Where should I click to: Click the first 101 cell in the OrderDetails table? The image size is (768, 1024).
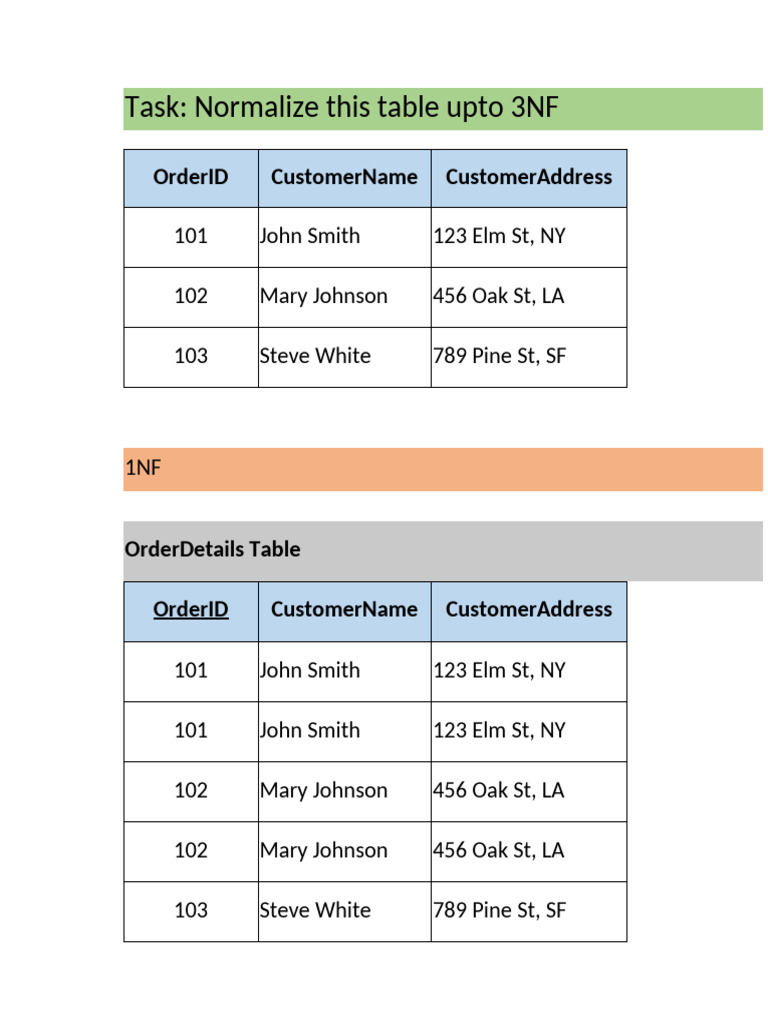(191, 671)
